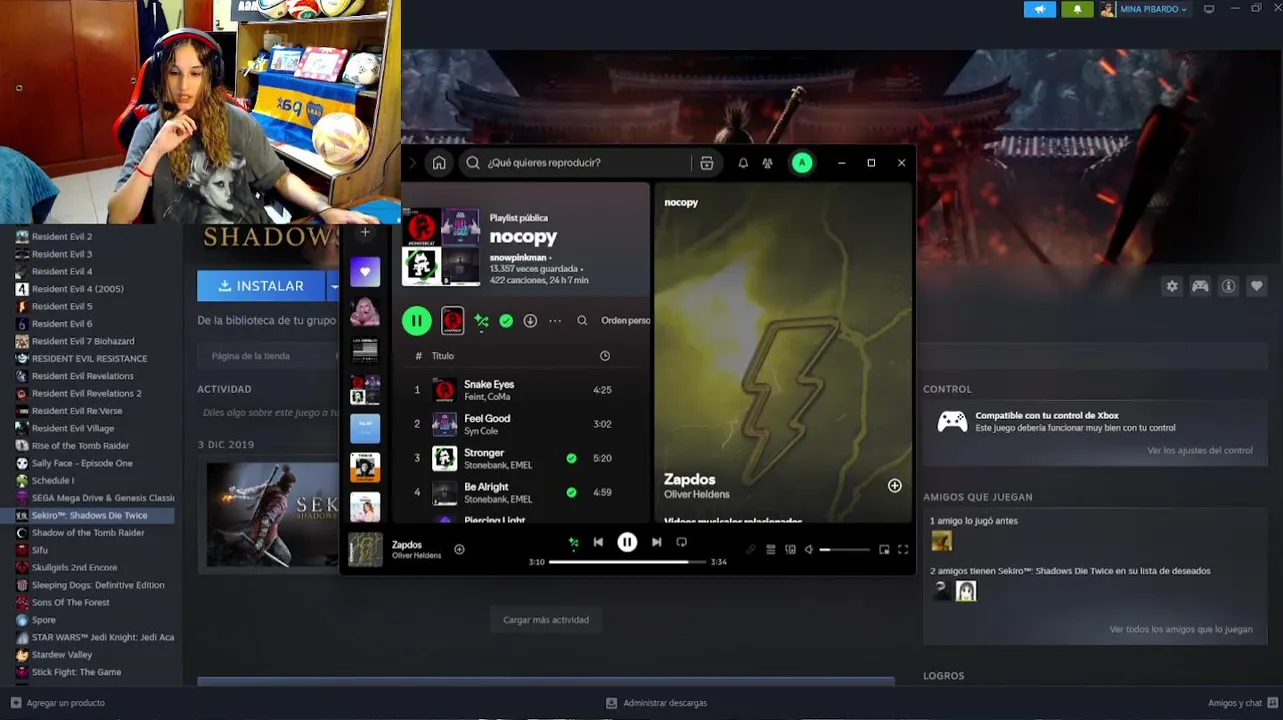The image size is (1283, 720).
Task: Open Spotify notifications bell
Action: (x=743, y=163)
